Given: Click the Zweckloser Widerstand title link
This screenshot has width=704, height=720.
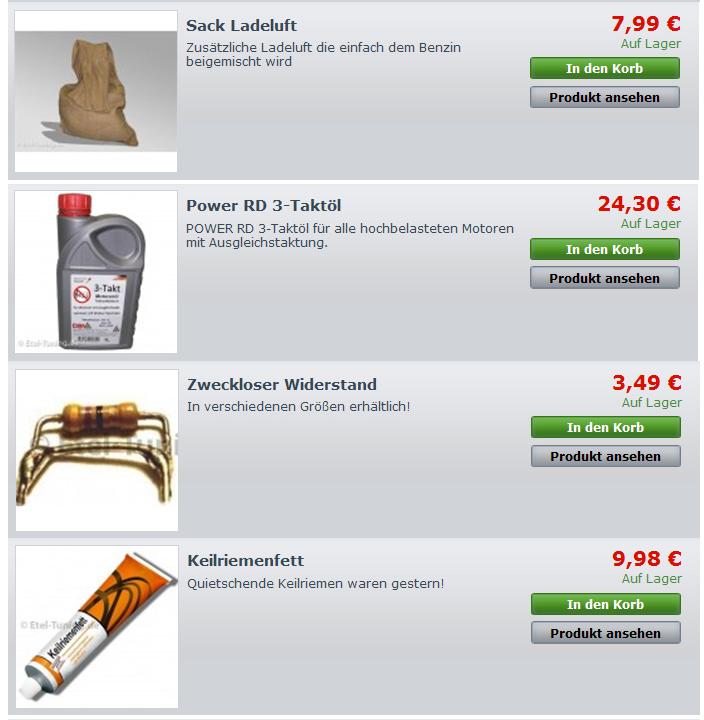Looking at the screenshot, I should click(x=282, y=384).
